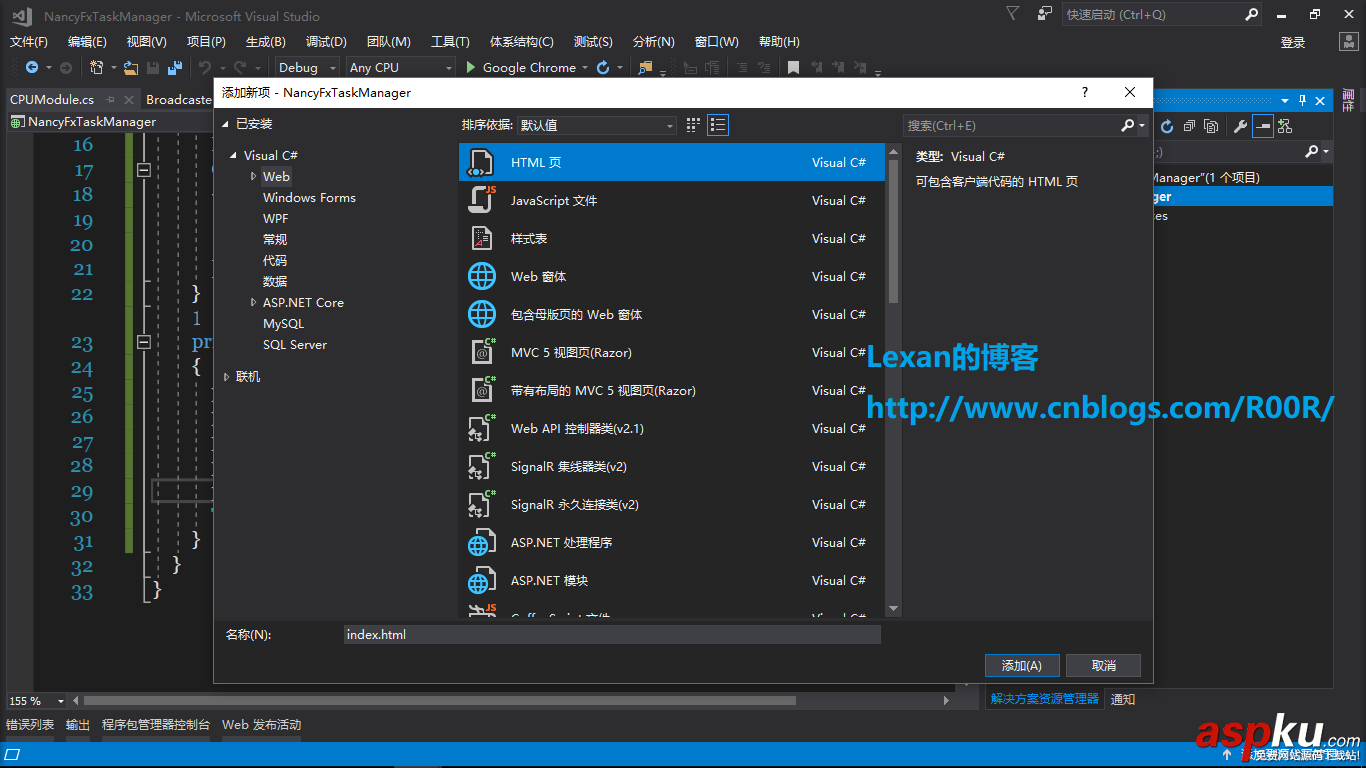Click the 名称 name input field
The height and width of the screenshot is (768, 1366).
pyautogui.click(x=612, y=635)
